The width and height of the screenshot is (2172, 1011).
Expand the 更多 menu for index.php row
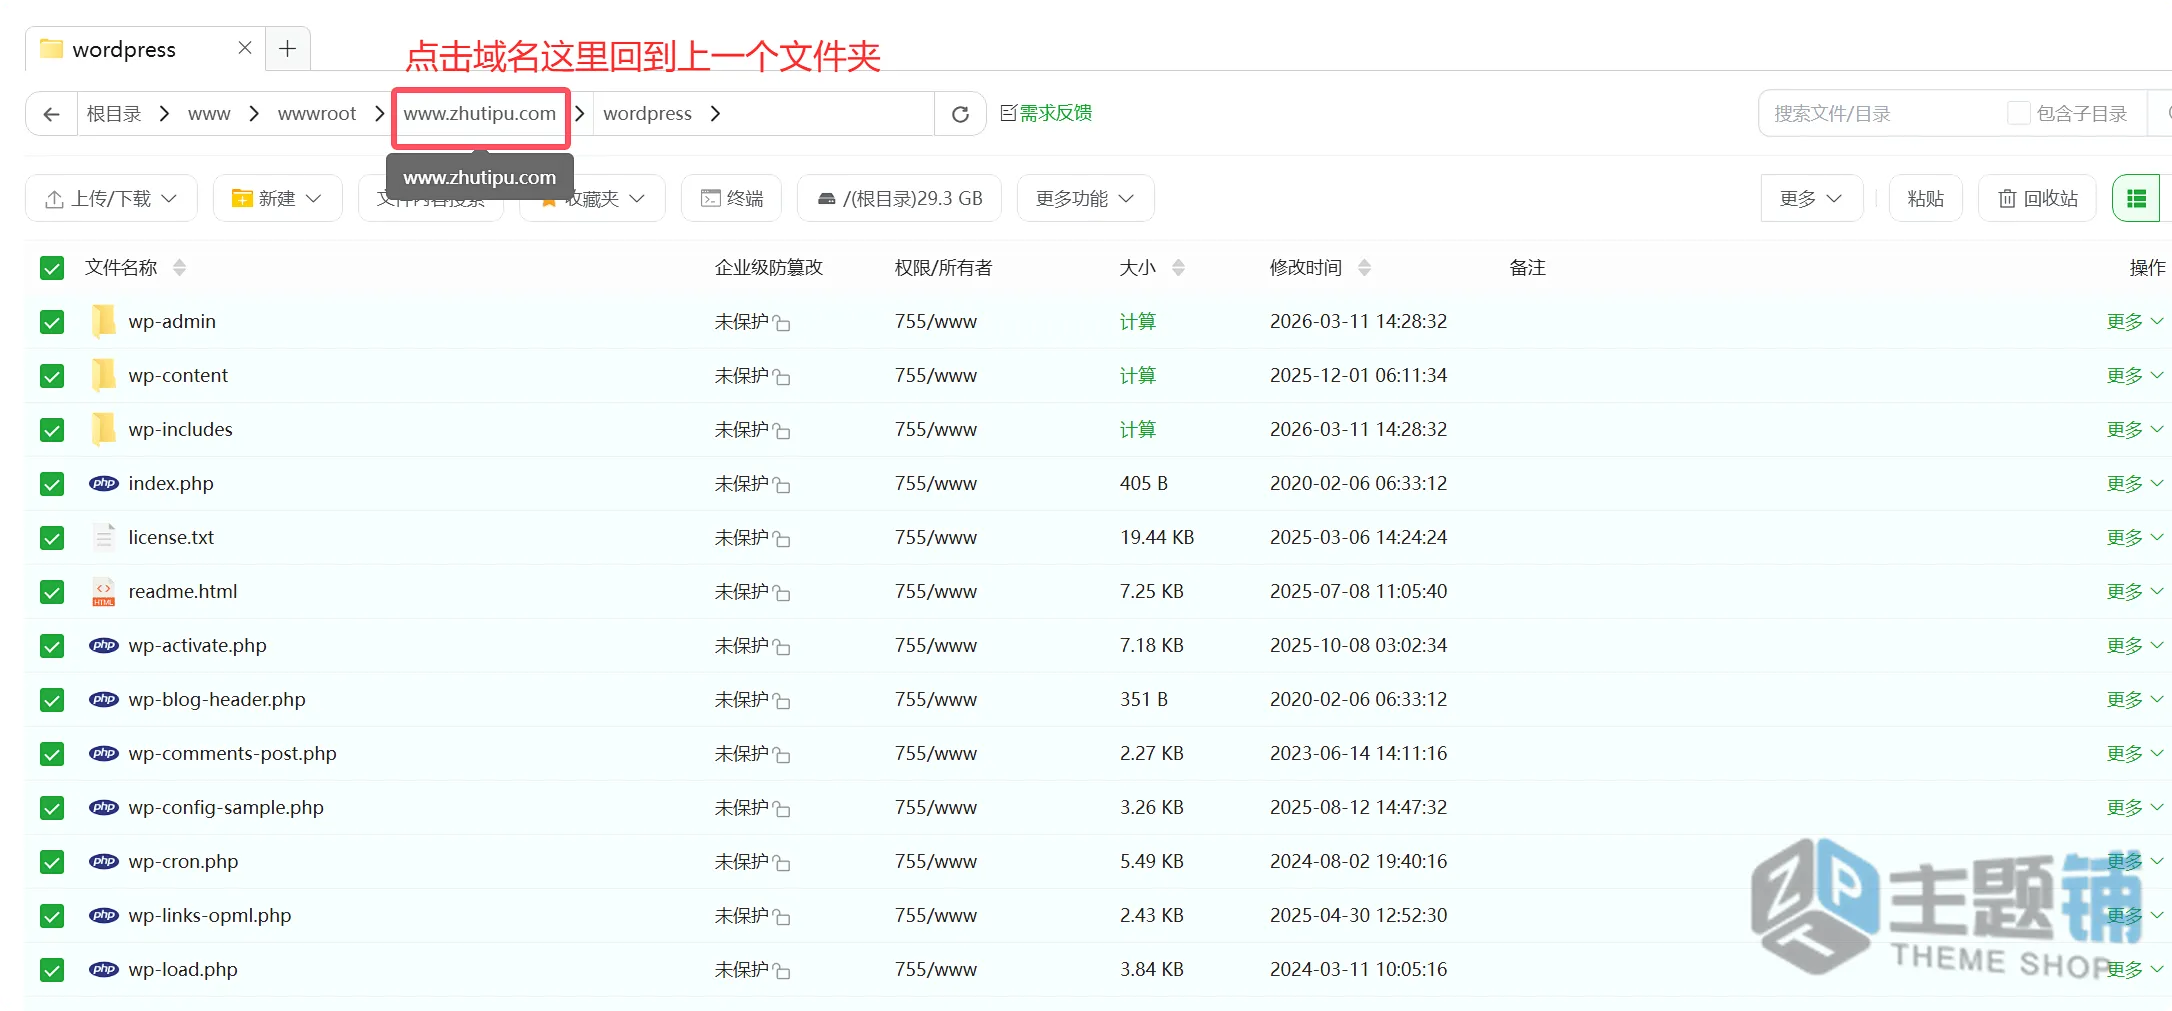[2135, 483]
